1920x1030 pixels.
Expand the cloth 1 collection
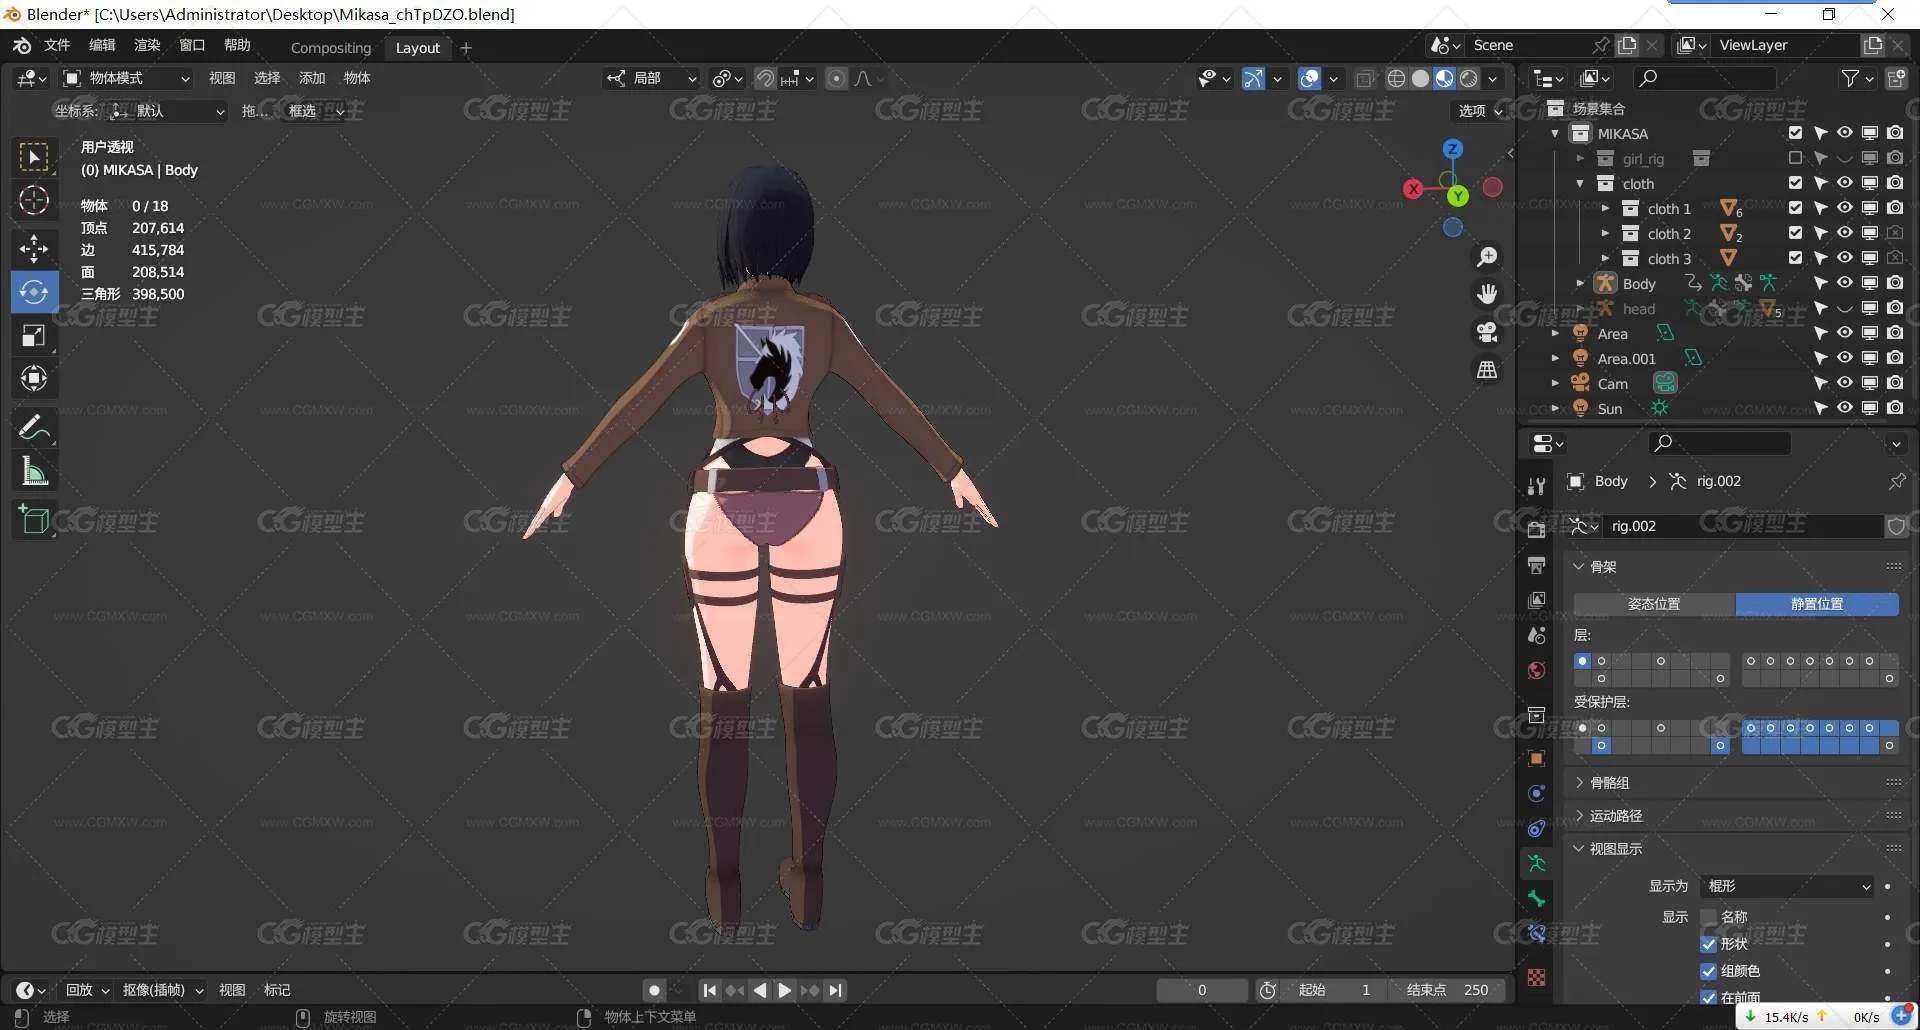point(1605,209)
